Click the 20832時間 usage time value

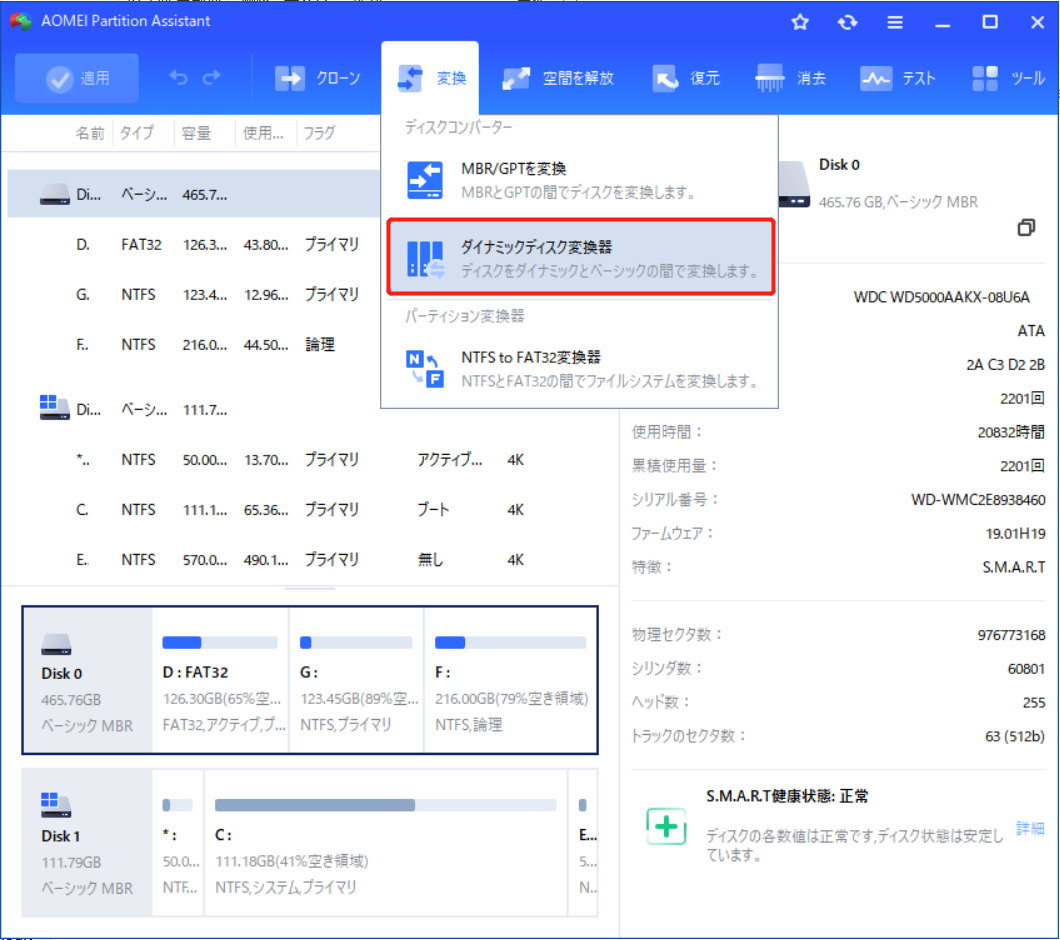pos(1011,432)
